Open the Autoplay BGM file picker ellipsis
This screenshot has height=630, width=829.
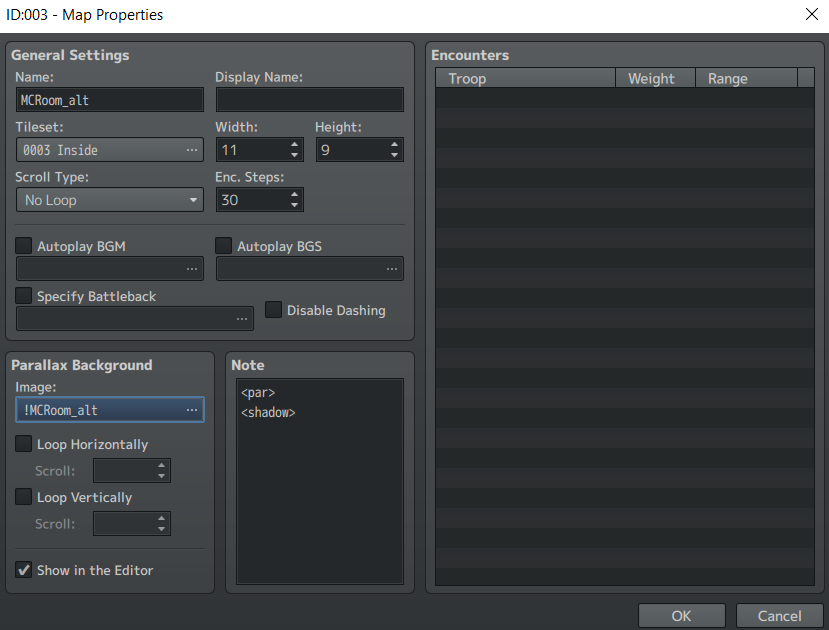click(x=191, y=269)
